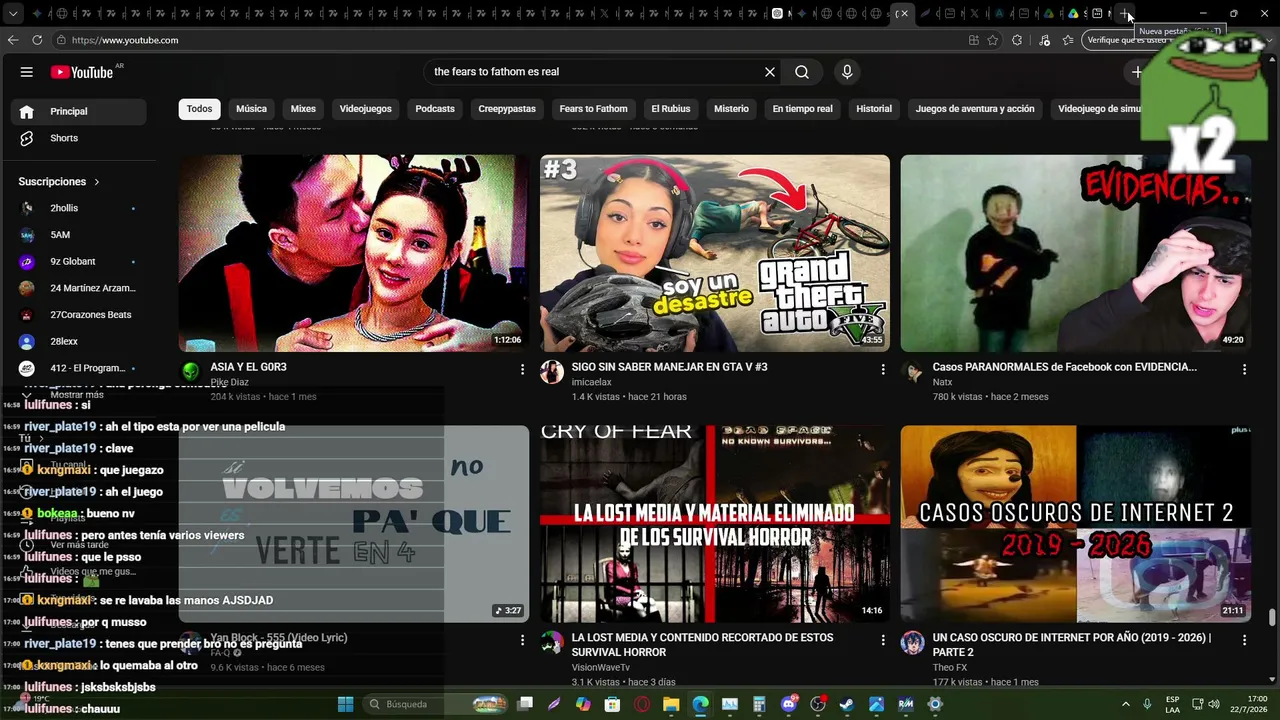Open options for LA LOST MEDIA video
Image resolution: width=1280 pixels, height=720 pixels.
tap(883, 640)
